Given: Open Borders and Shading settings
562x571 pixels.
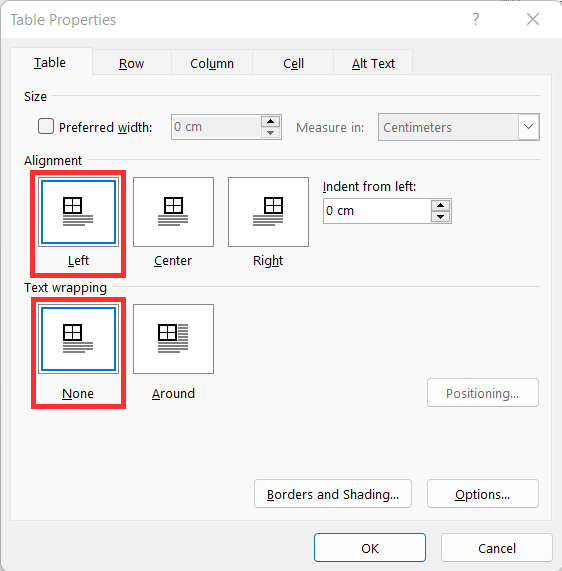Looking at the screenshot, I should [x=333, y=494].
